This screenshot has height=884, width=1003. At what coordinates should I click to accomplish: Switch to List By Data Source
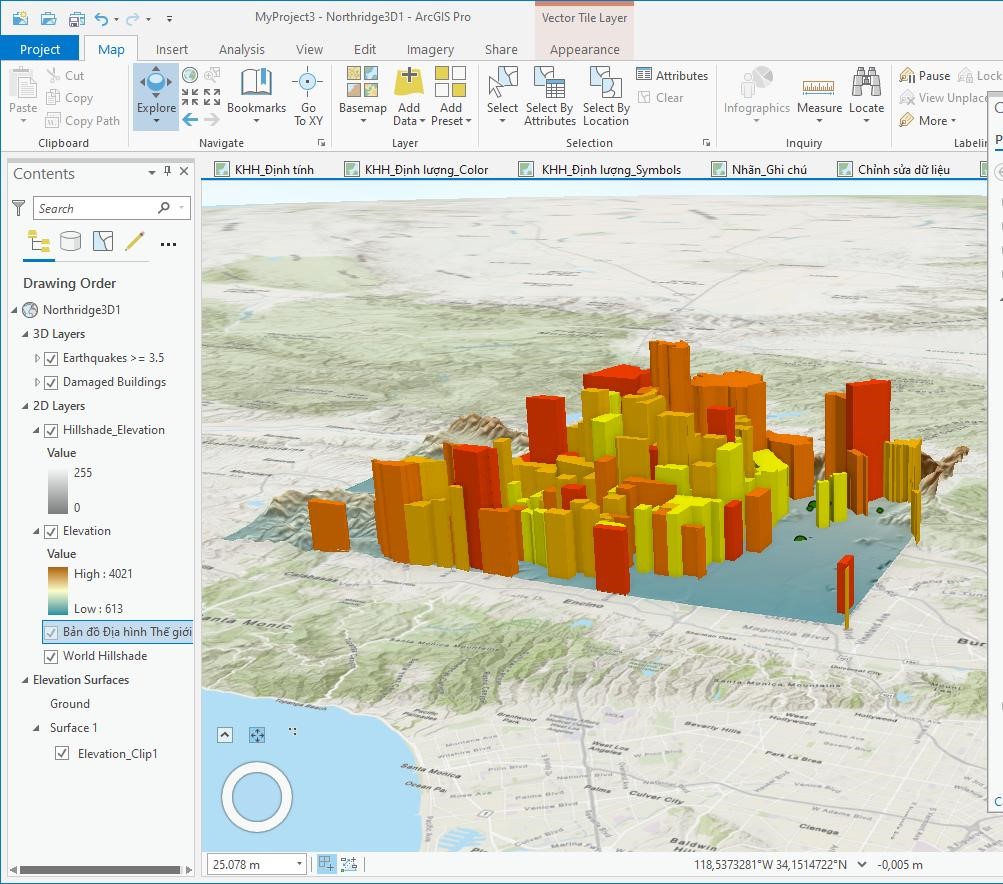click(x=70, y=241)
